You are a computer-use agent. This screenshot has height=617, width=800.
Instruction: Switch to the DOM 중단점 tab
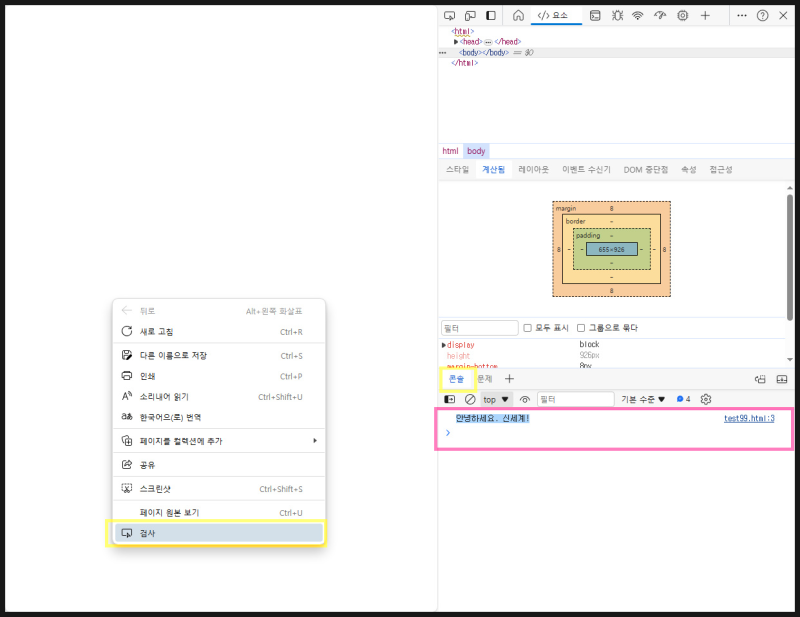point(646,169)
